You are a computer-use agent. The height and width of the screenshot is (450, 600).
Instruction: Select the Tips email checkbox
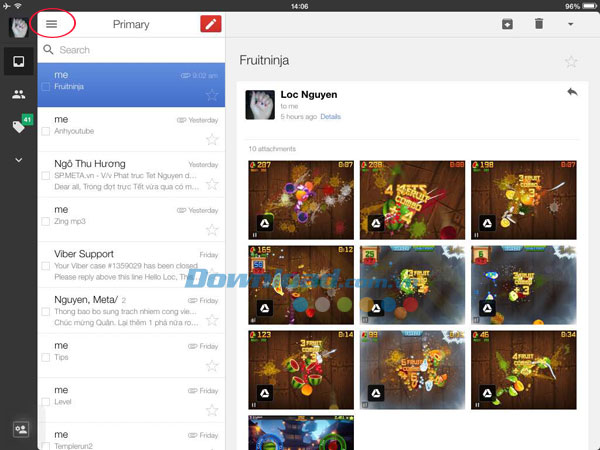[x=46, y=357]
